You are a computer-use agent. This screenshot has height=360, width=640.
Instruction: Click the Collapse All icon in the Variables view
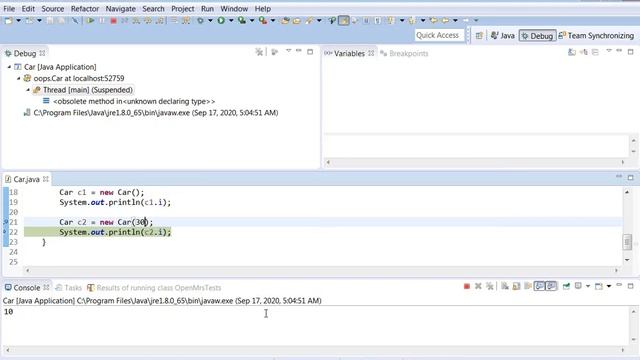tap(595, 52)
